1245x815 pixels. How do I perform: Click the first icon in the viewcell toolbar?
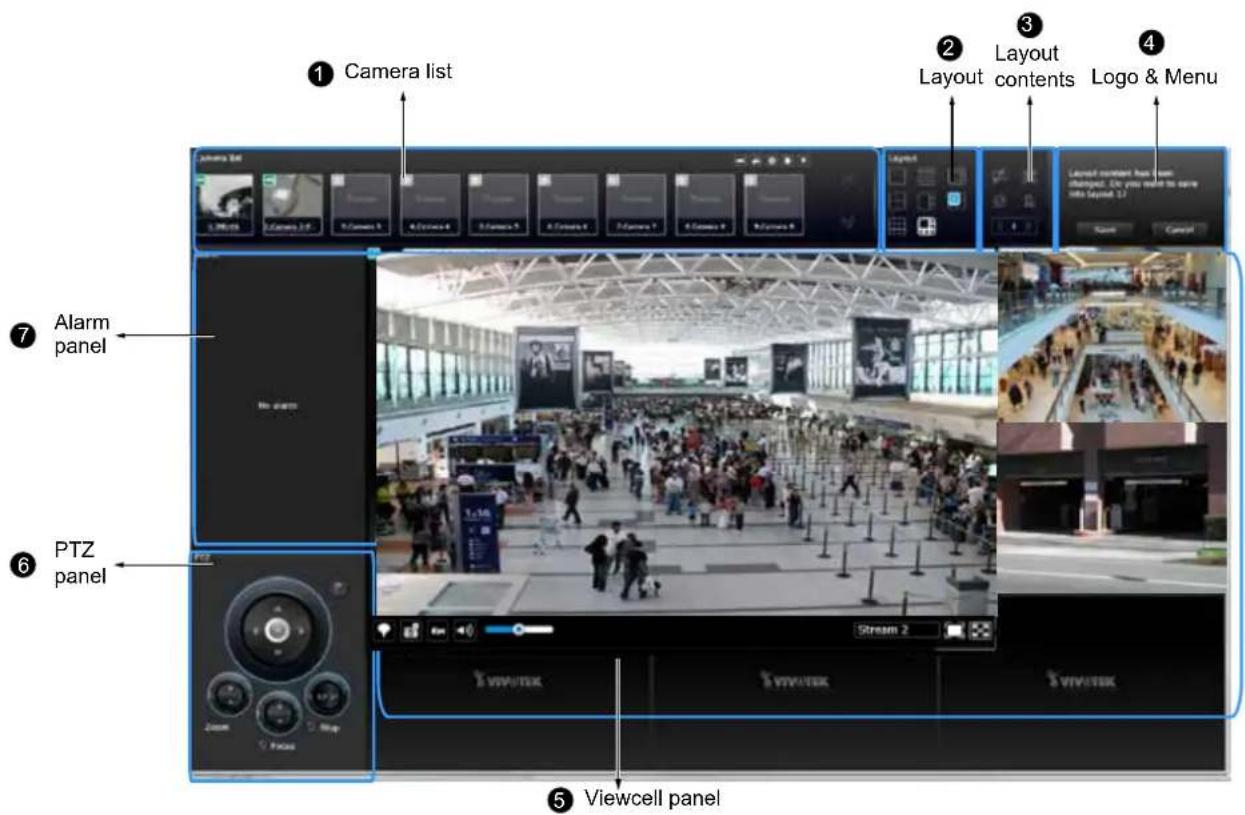(x=384, y=630)
